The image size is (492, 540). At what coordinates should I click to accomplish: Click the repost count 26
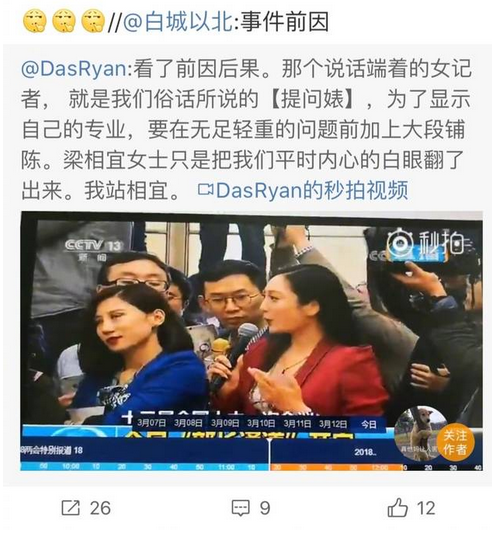[100, 508]
